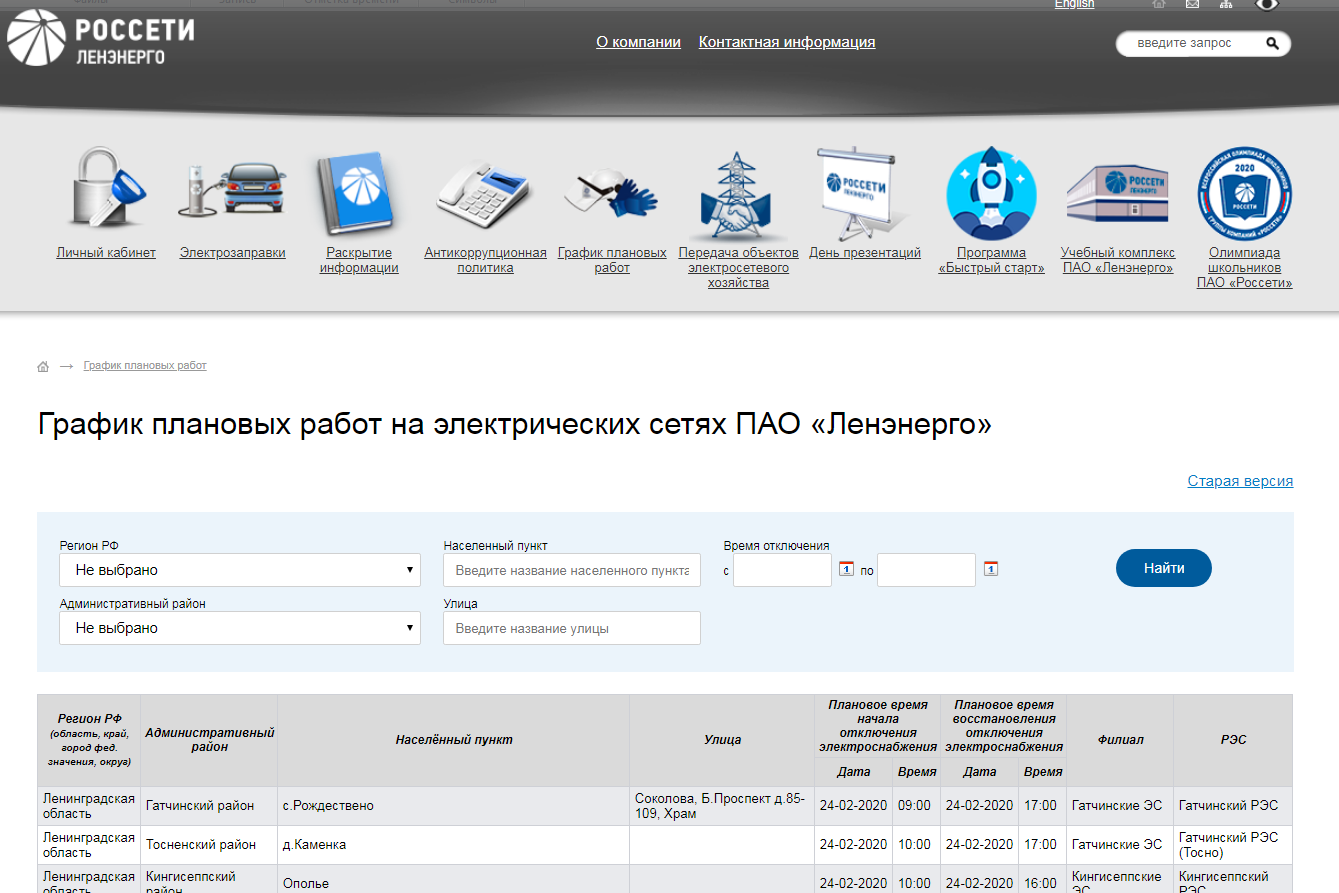Open Передача объектов электросетевого хозяйства link

coord(738,268)
